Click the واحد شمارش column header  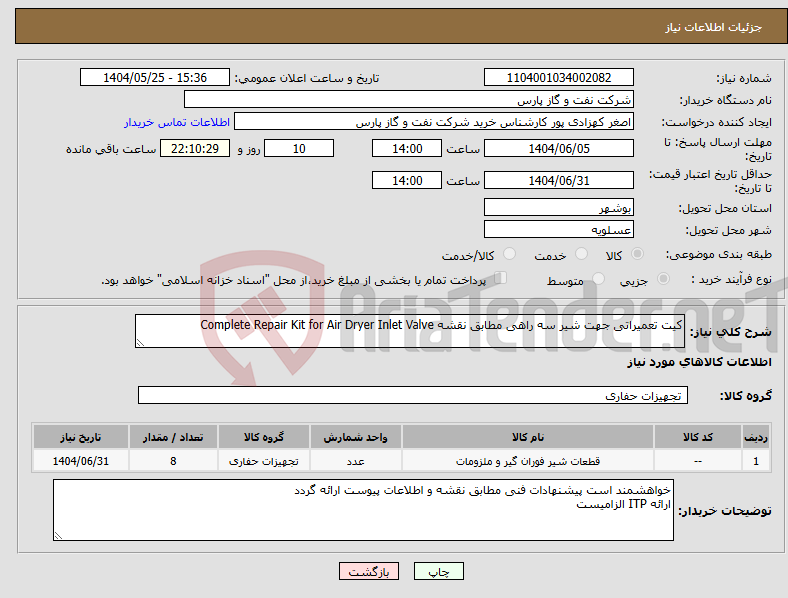[355, 437]
